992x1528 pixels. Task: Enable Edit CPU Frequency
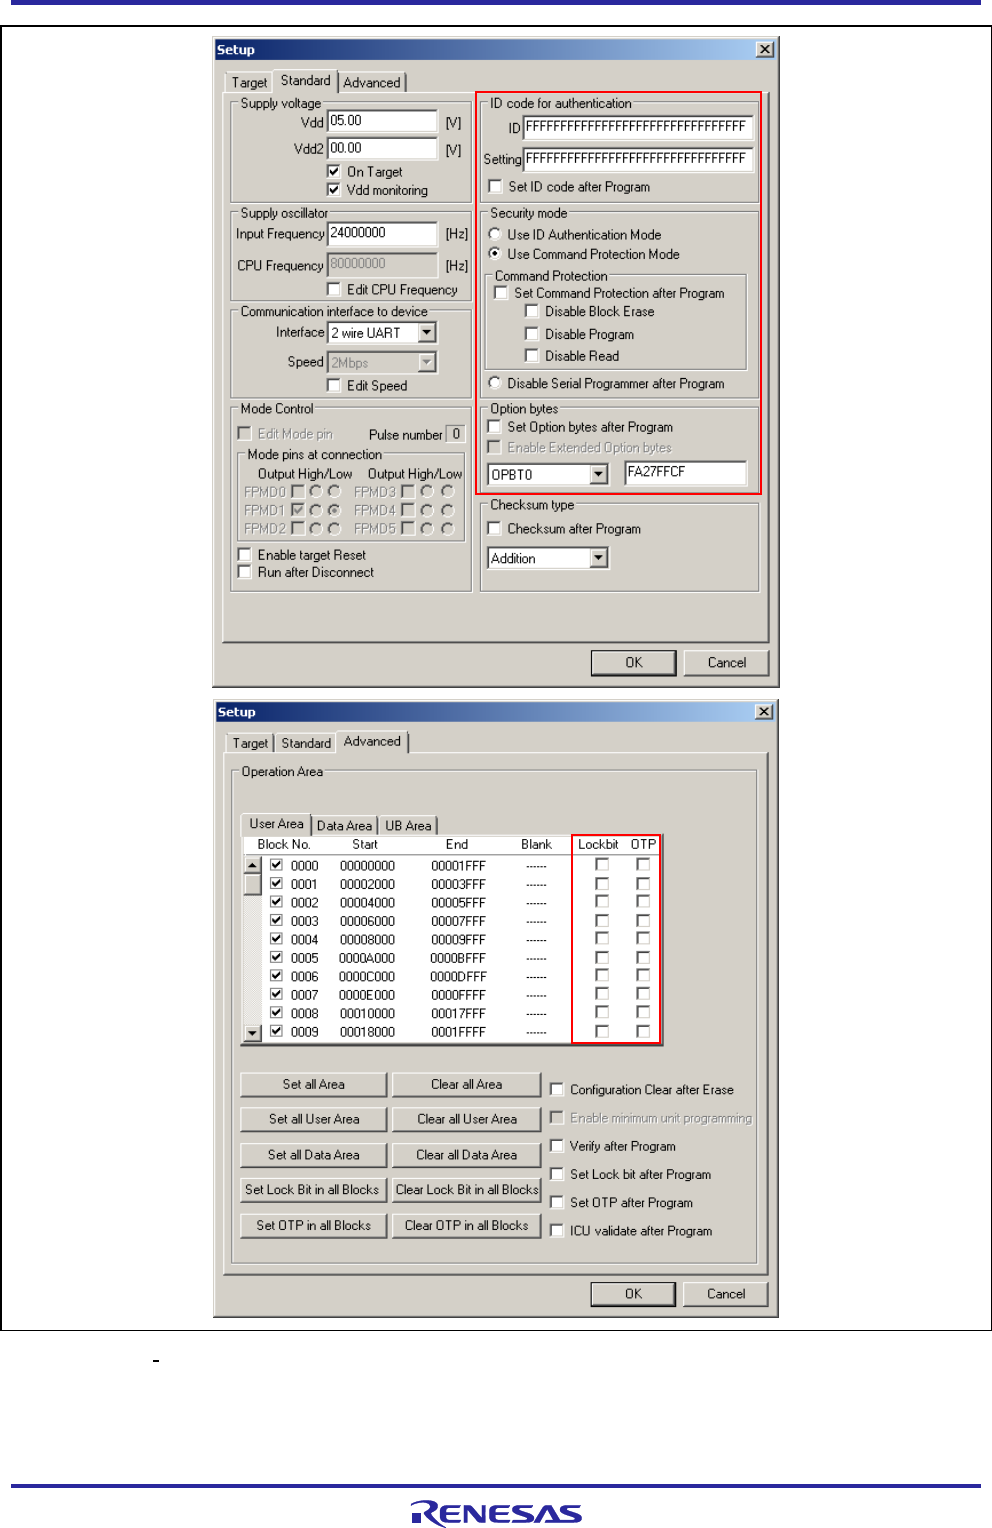334,289
